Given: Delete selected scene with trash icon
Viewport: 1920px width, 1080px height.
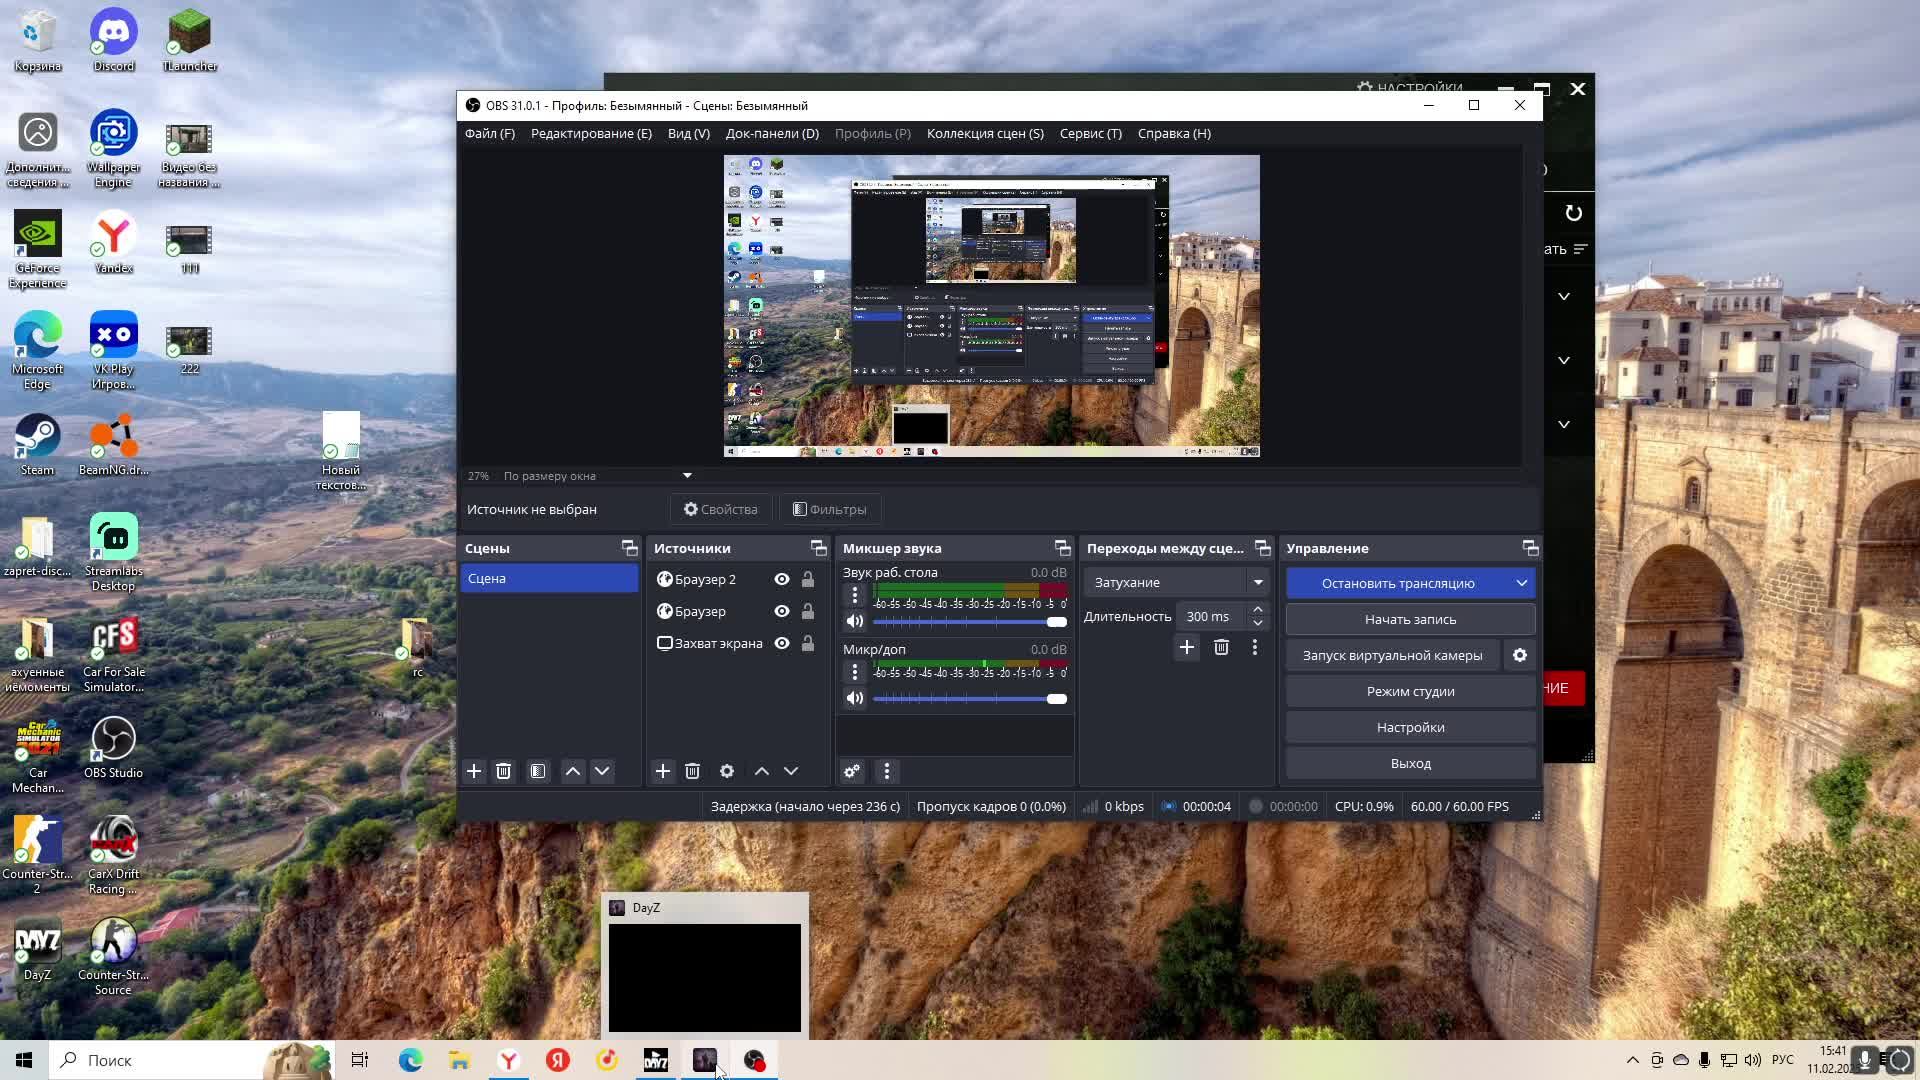Looking at the screenshot, I should [503, 771].
